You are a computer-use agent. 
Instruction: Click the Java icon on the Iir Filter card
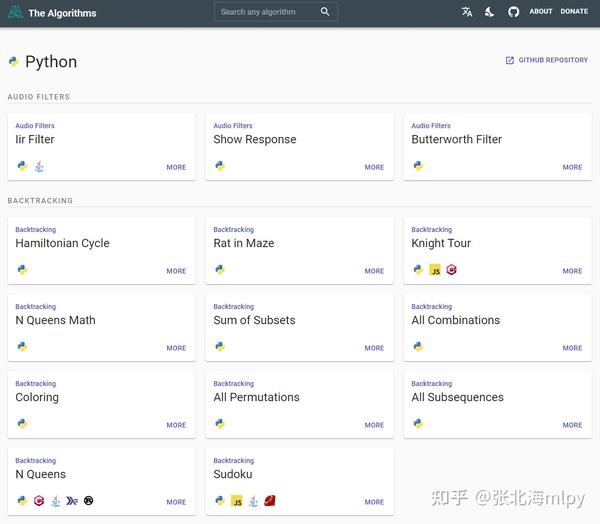tap(39, 167)
